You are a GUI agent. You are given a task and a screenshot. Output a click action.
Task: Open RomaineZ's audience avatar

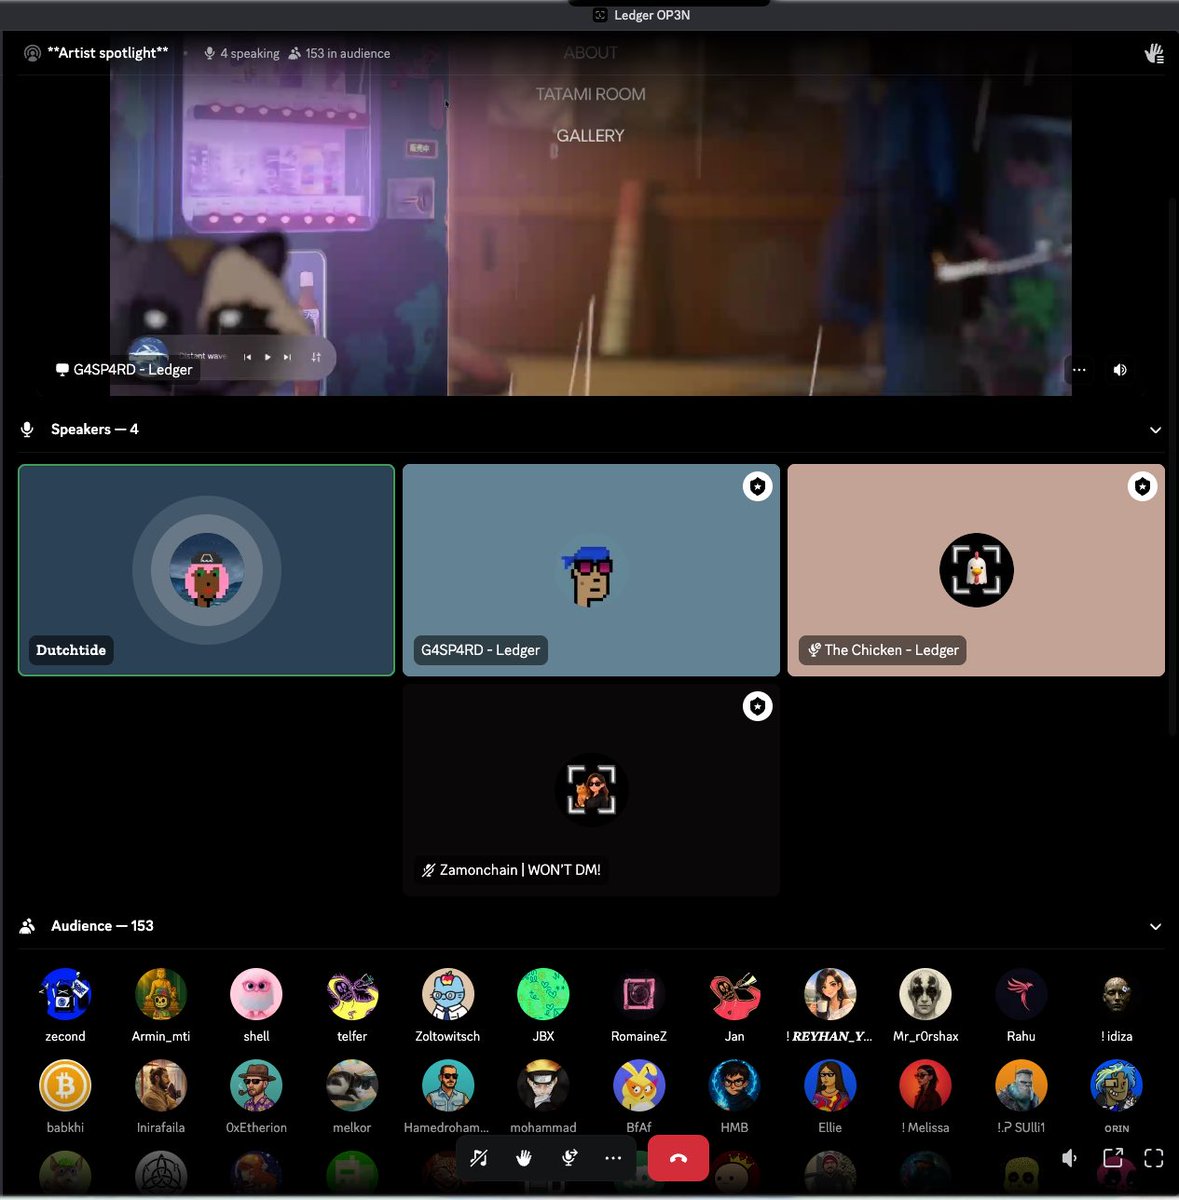[638, 994]
